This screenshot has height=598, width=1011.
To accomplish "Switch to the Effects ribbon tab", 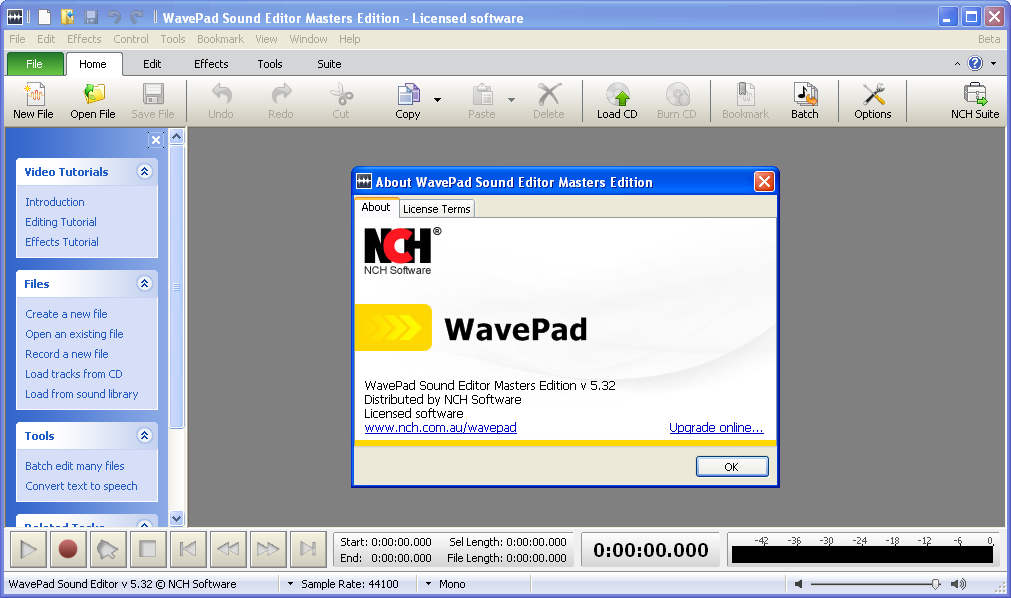I will [x=211, y=64].
